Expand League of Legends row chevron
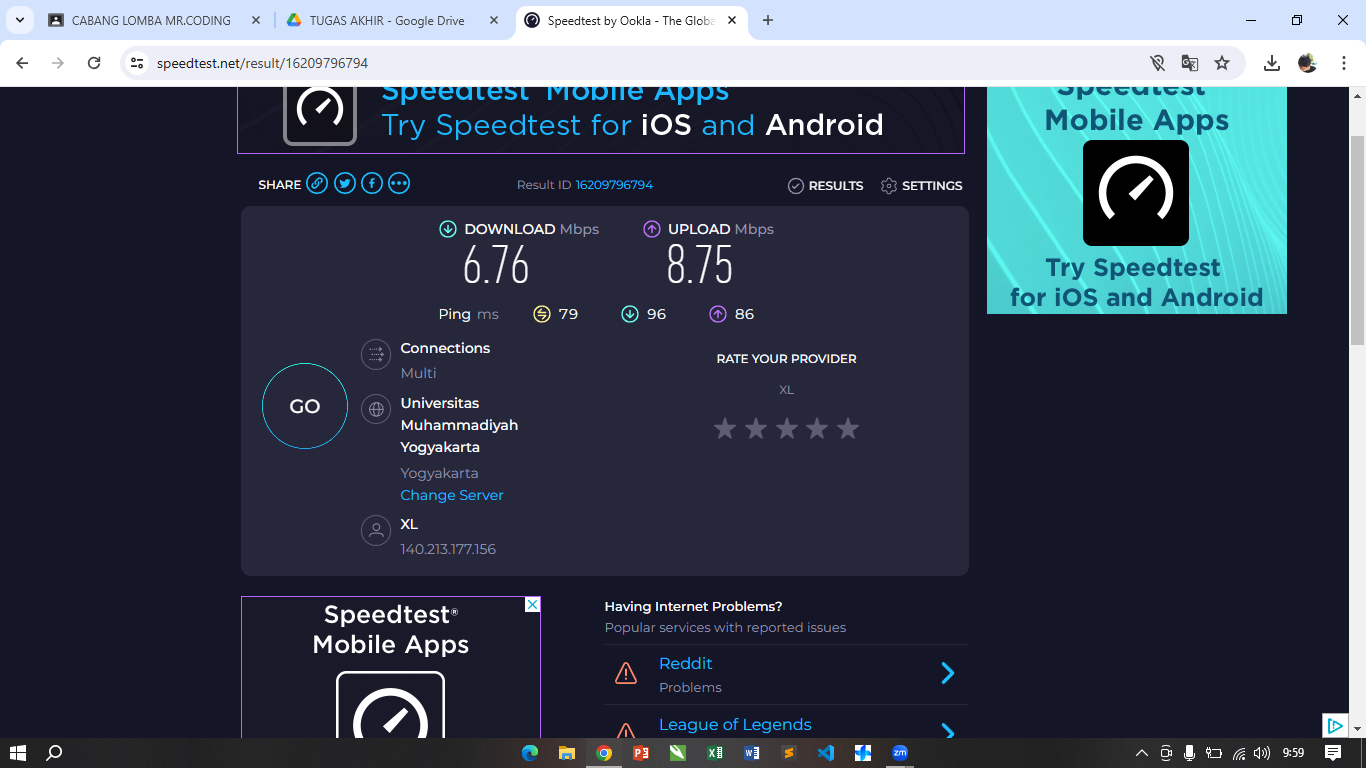1366x768 pixels. coord(948,732)
